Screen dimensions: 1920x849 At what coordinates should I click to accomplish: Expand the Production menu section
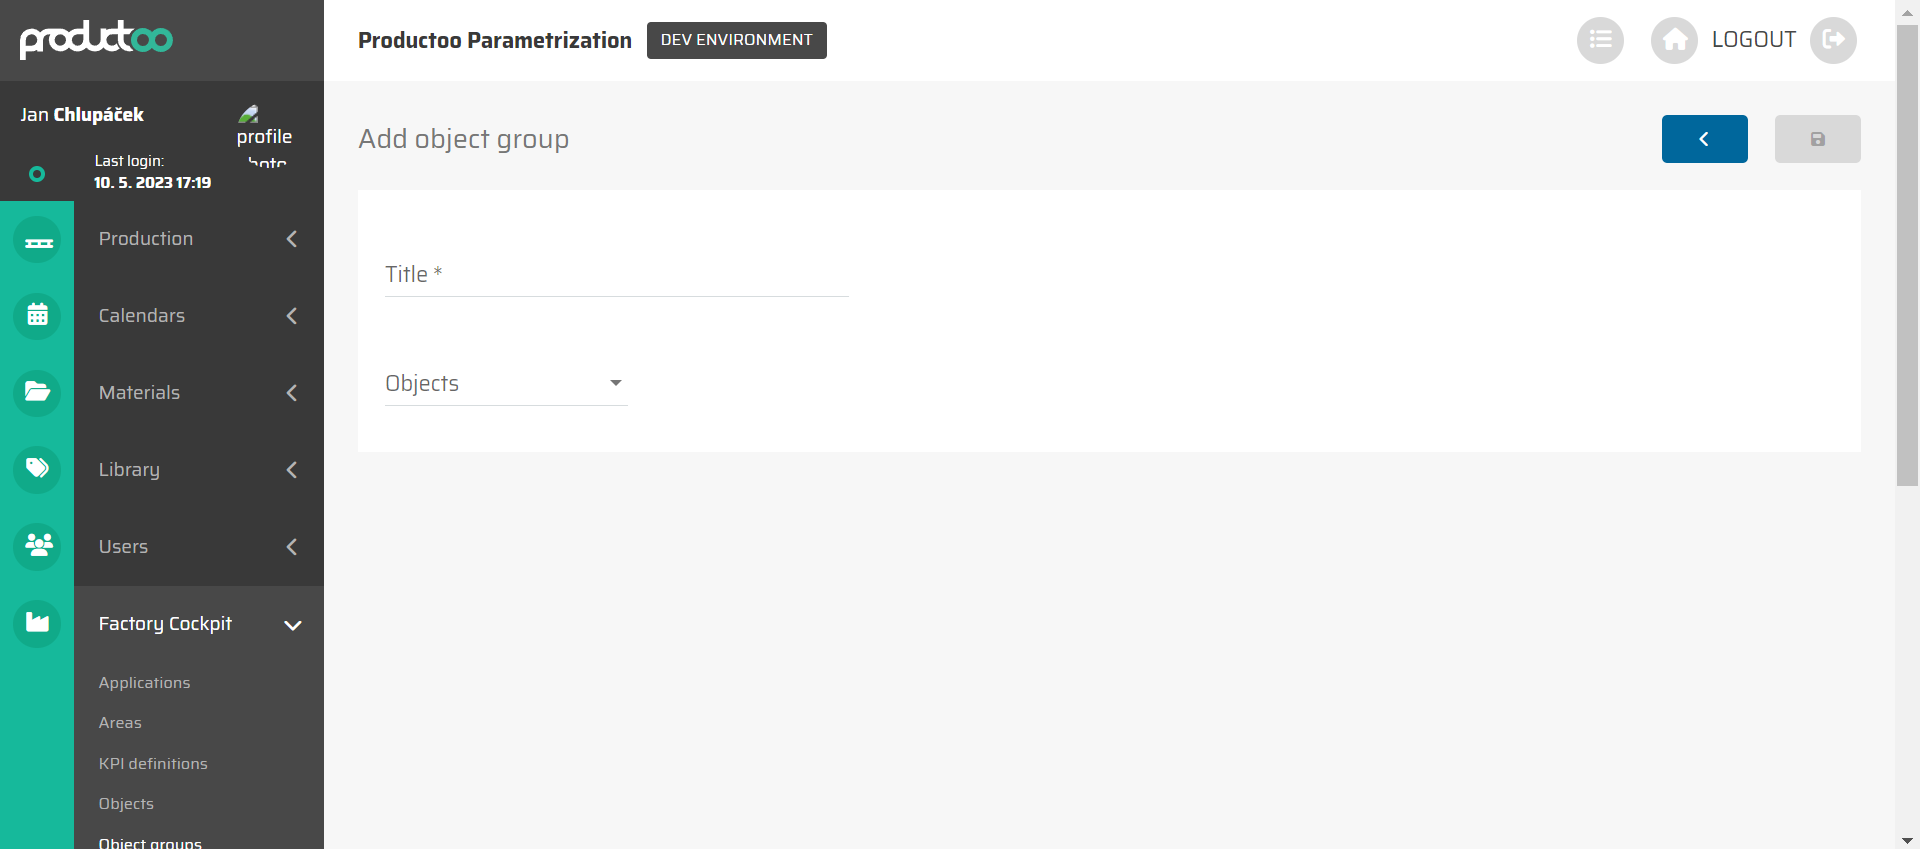click(199, 239)
